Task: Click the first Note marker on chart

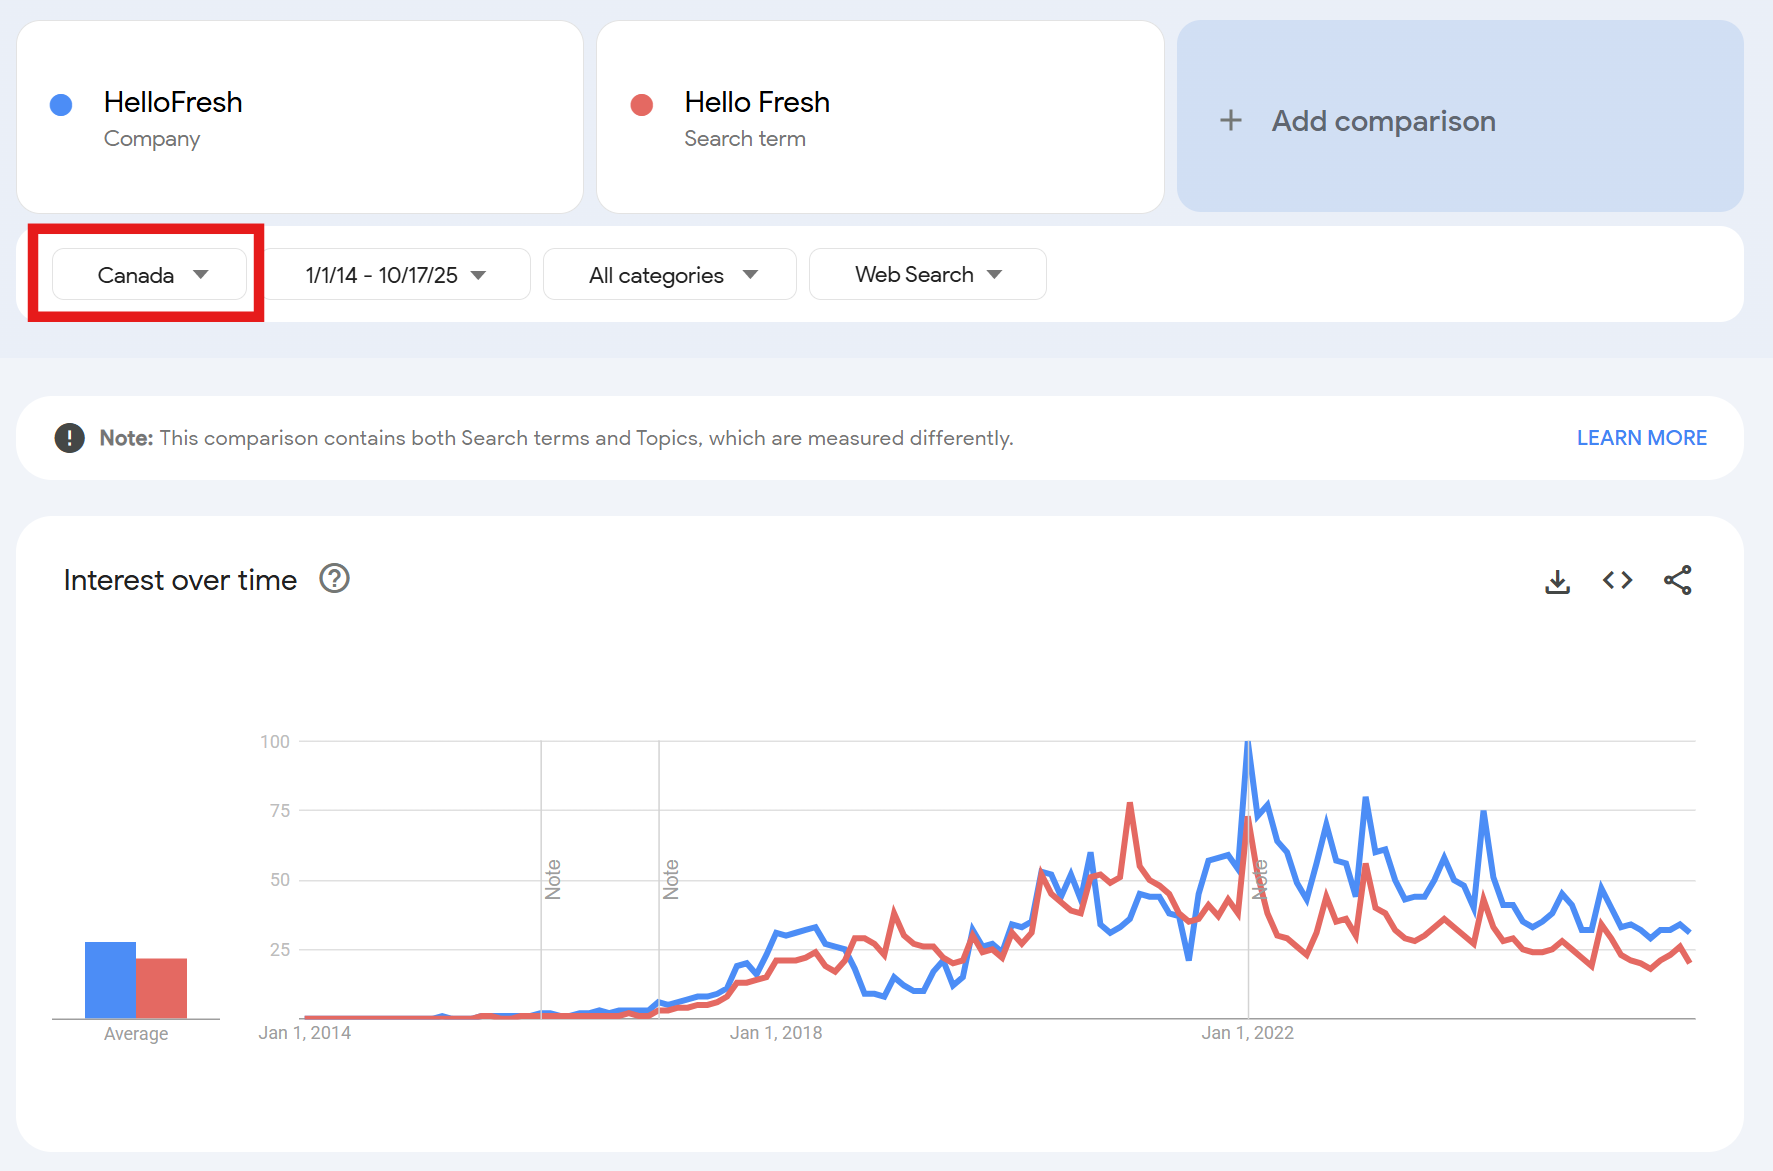Action: point(553,879)
